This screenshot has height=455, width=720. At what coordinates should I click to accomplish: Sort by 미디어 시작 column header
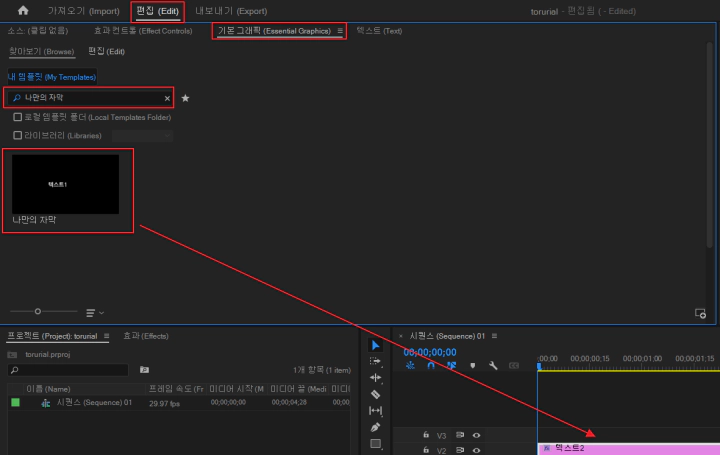pyautogui.click(x=236, y=389)
